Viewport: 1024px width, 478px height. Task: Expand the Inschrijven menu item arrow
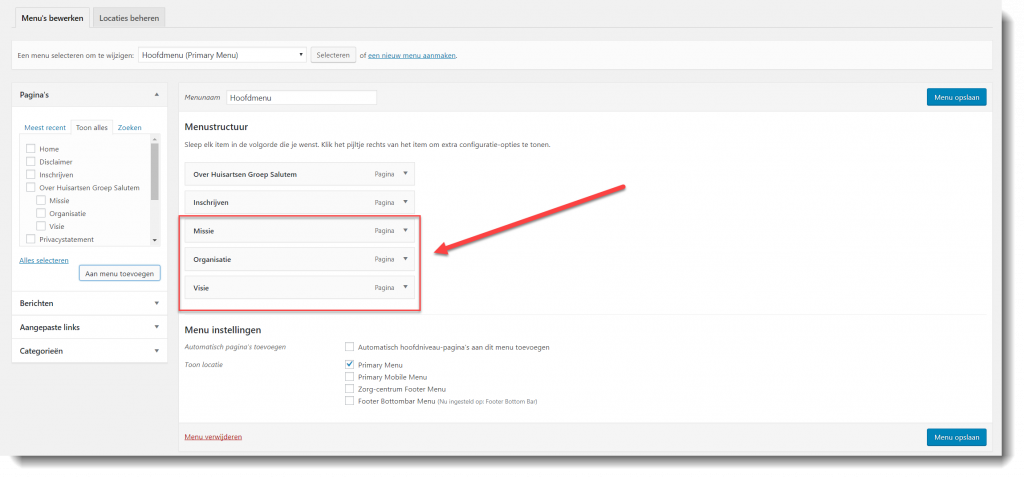click(405, 202)
